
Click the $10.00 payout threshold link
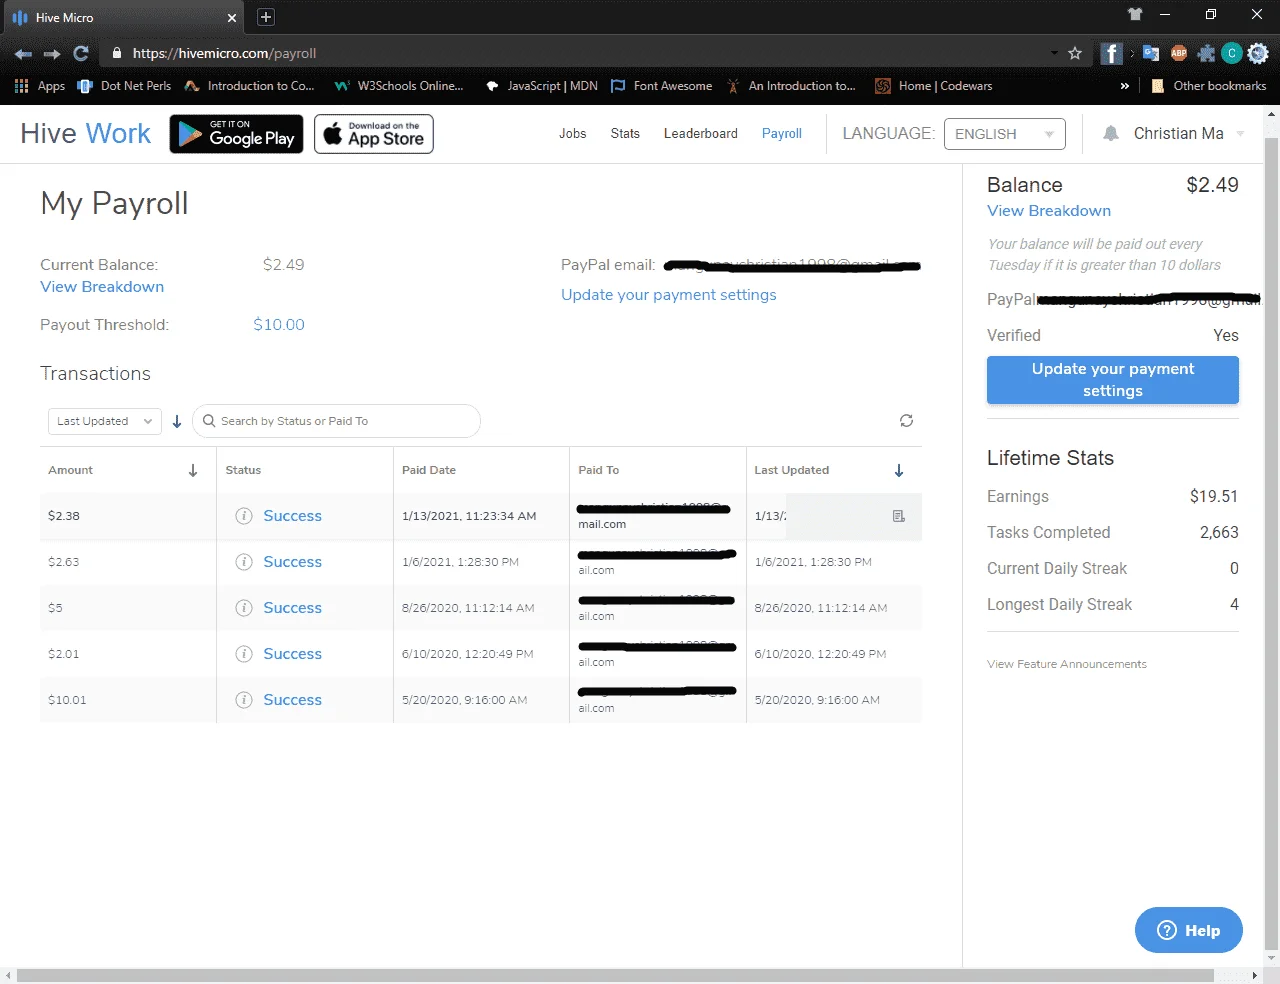pyautogui.click(x=279, y=325)
